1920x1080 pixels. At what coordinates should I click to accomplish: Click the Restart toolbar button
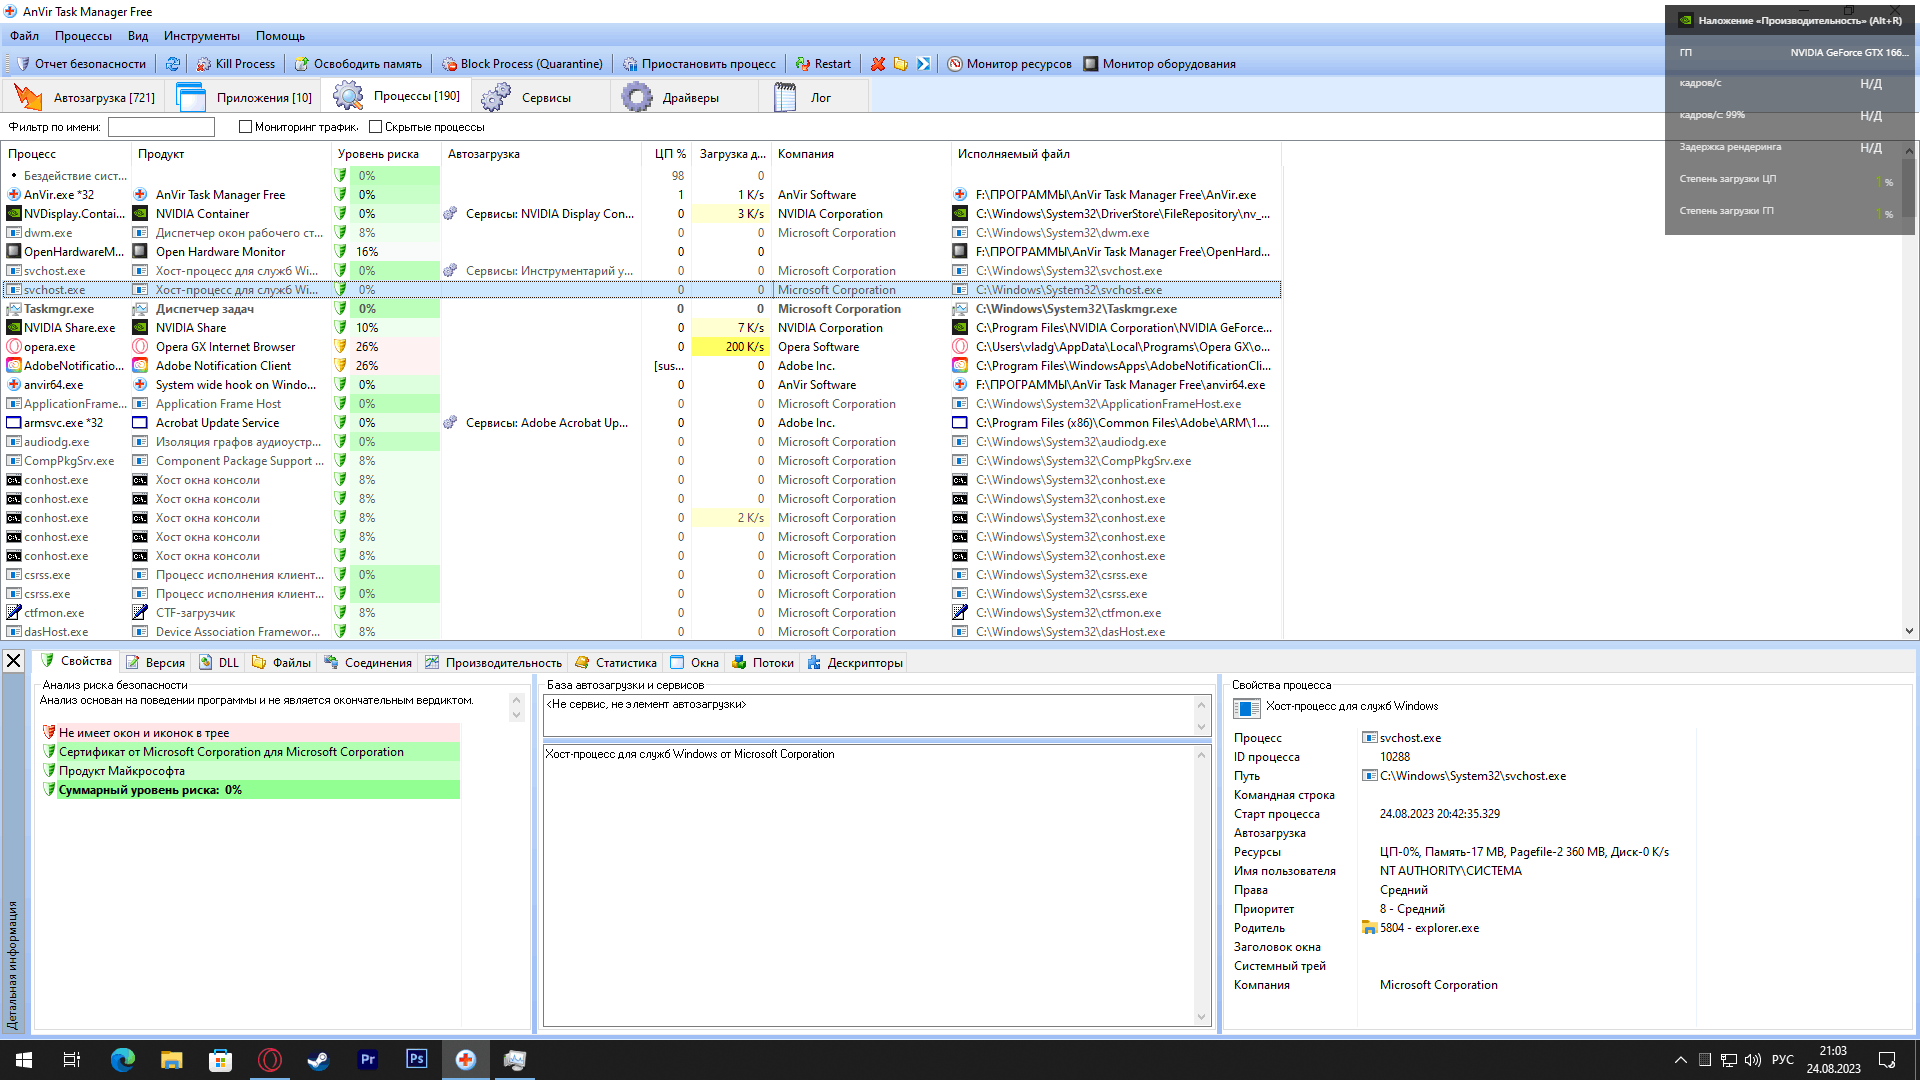pos(823,64)
